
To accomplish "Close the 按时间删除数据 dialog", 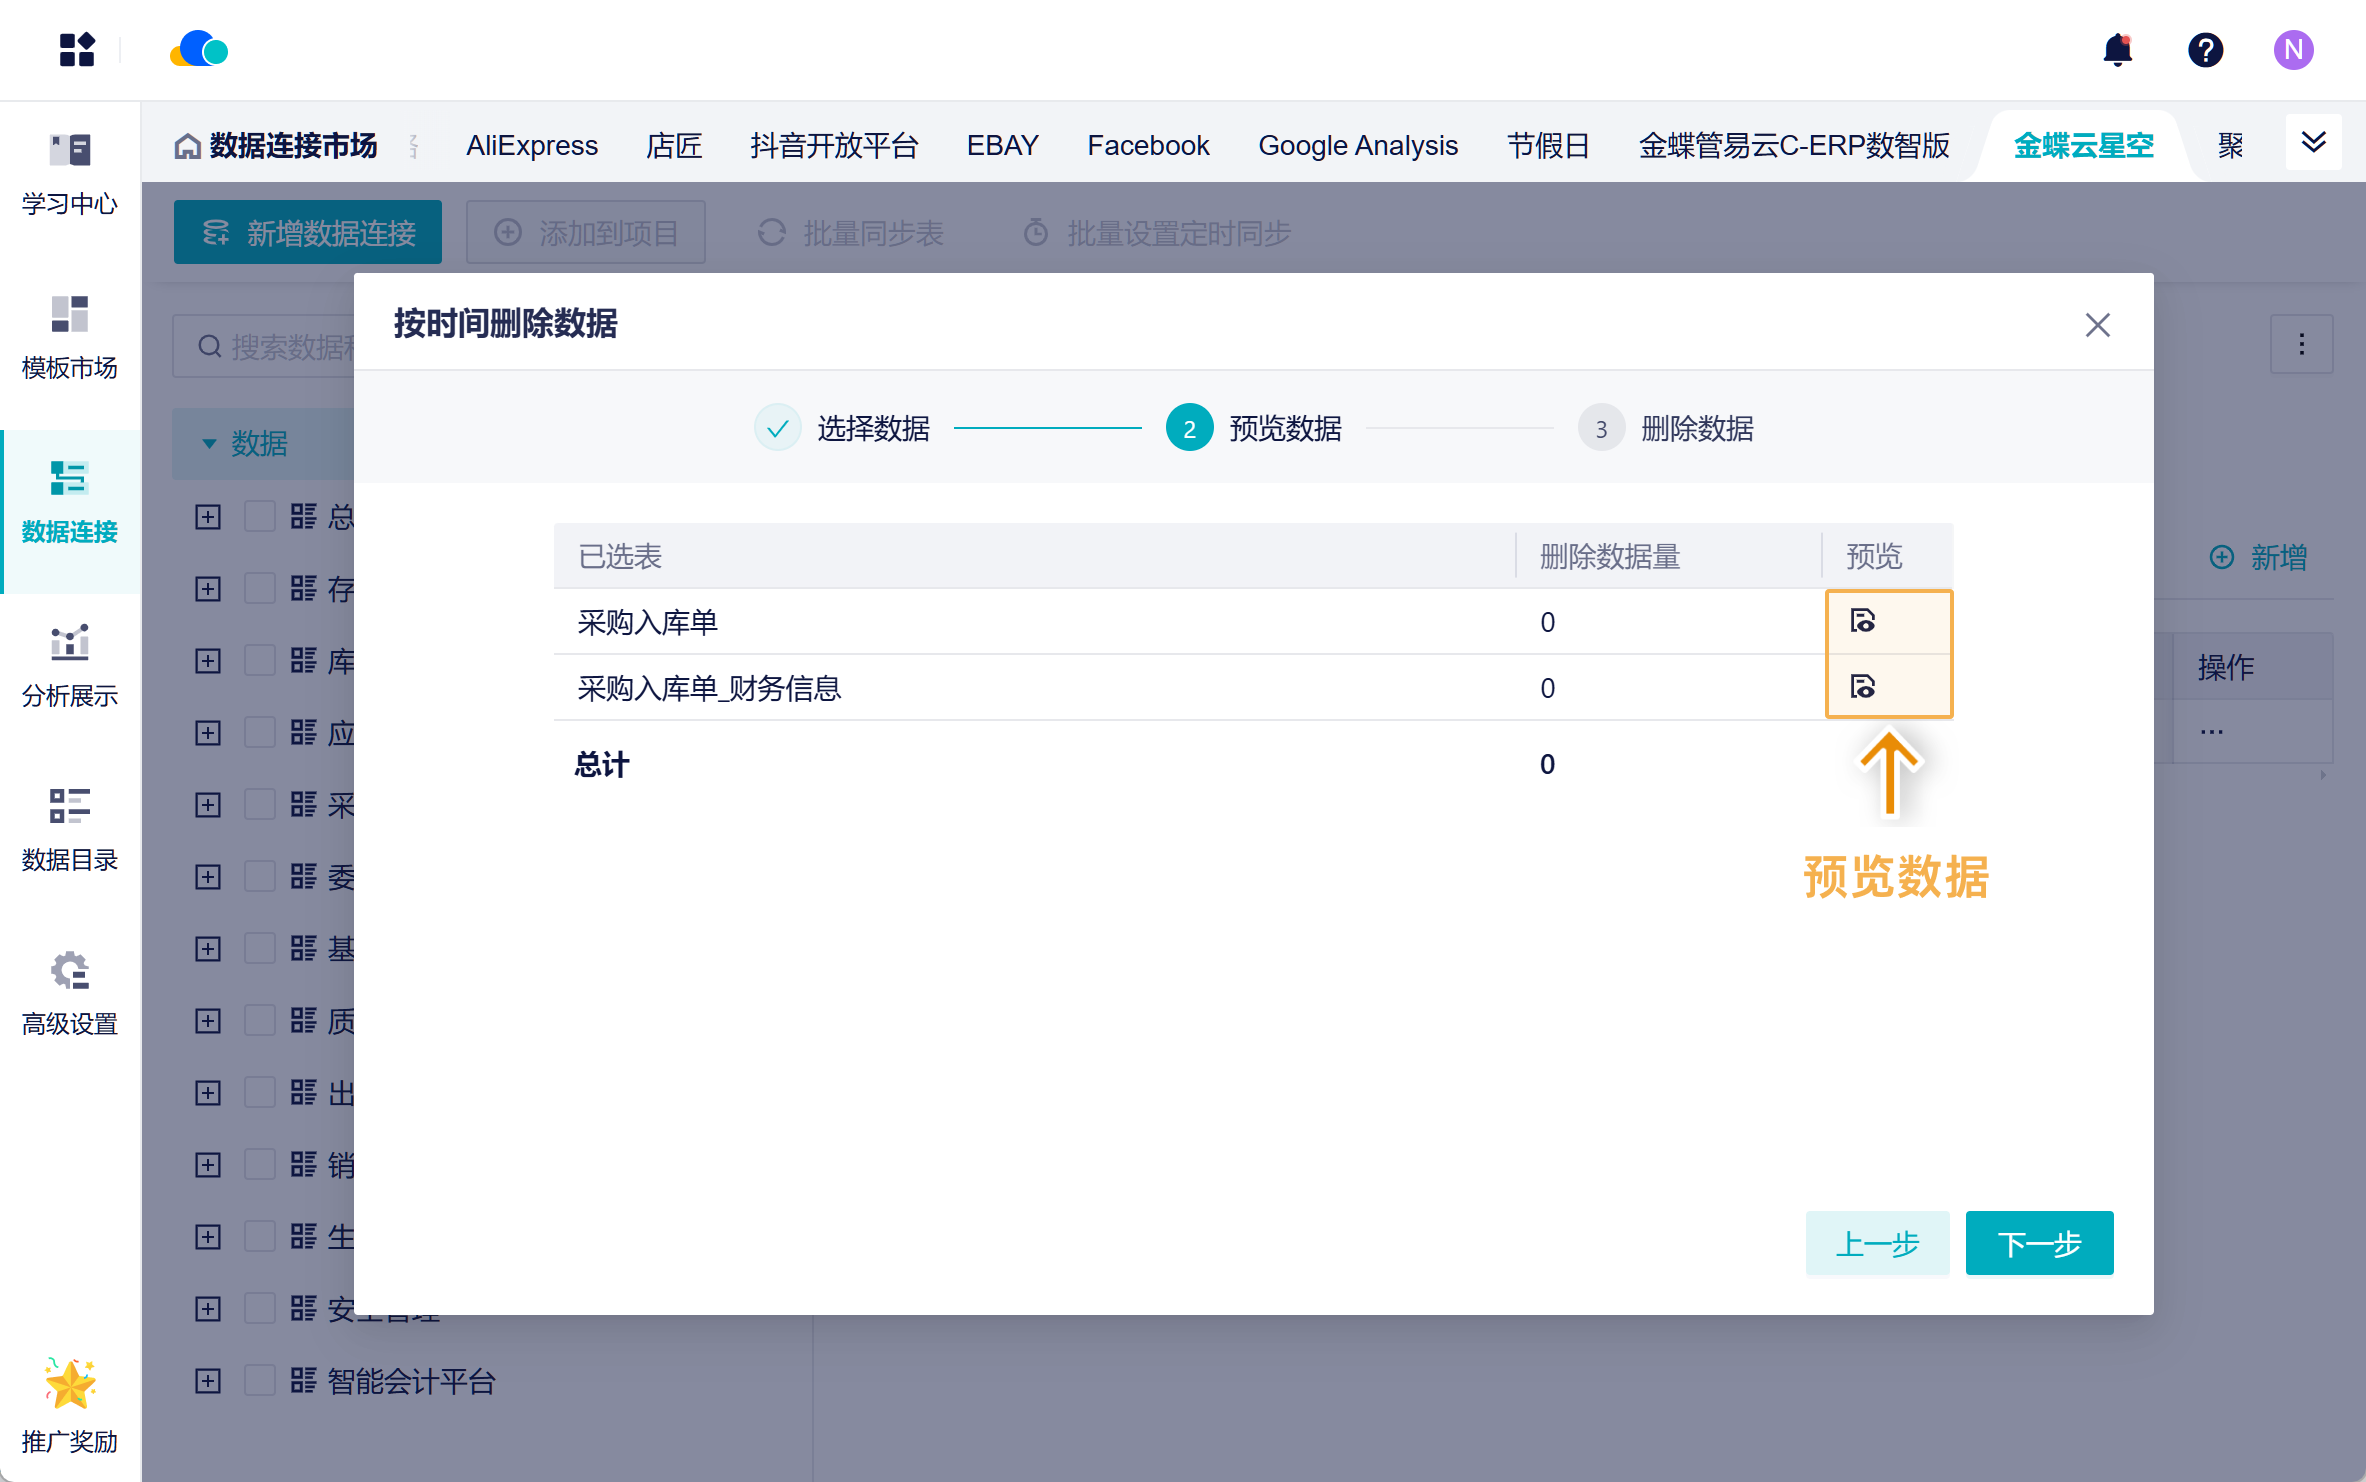I will [2097, 325].
